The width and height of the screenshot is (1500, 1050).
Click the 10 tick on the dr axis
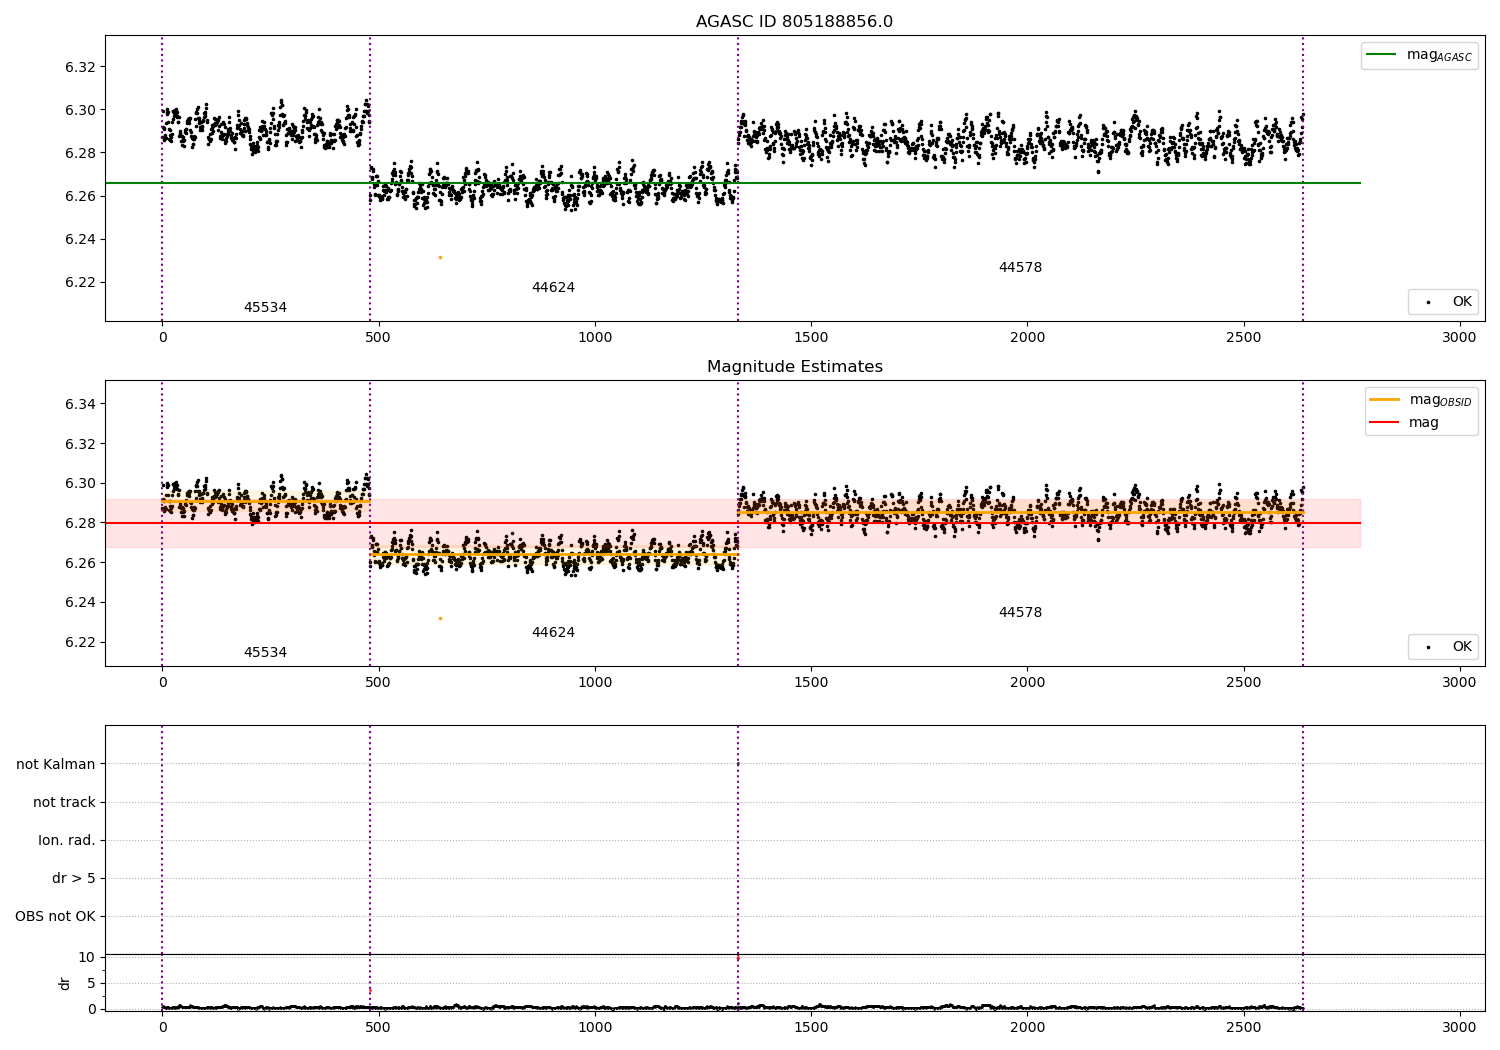click(x=87, y=957)
